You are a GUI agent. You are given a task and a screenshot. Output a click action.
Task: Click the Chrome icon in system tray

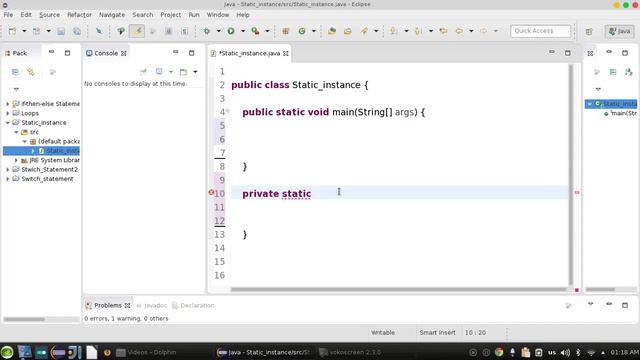(x=499, y=352)
